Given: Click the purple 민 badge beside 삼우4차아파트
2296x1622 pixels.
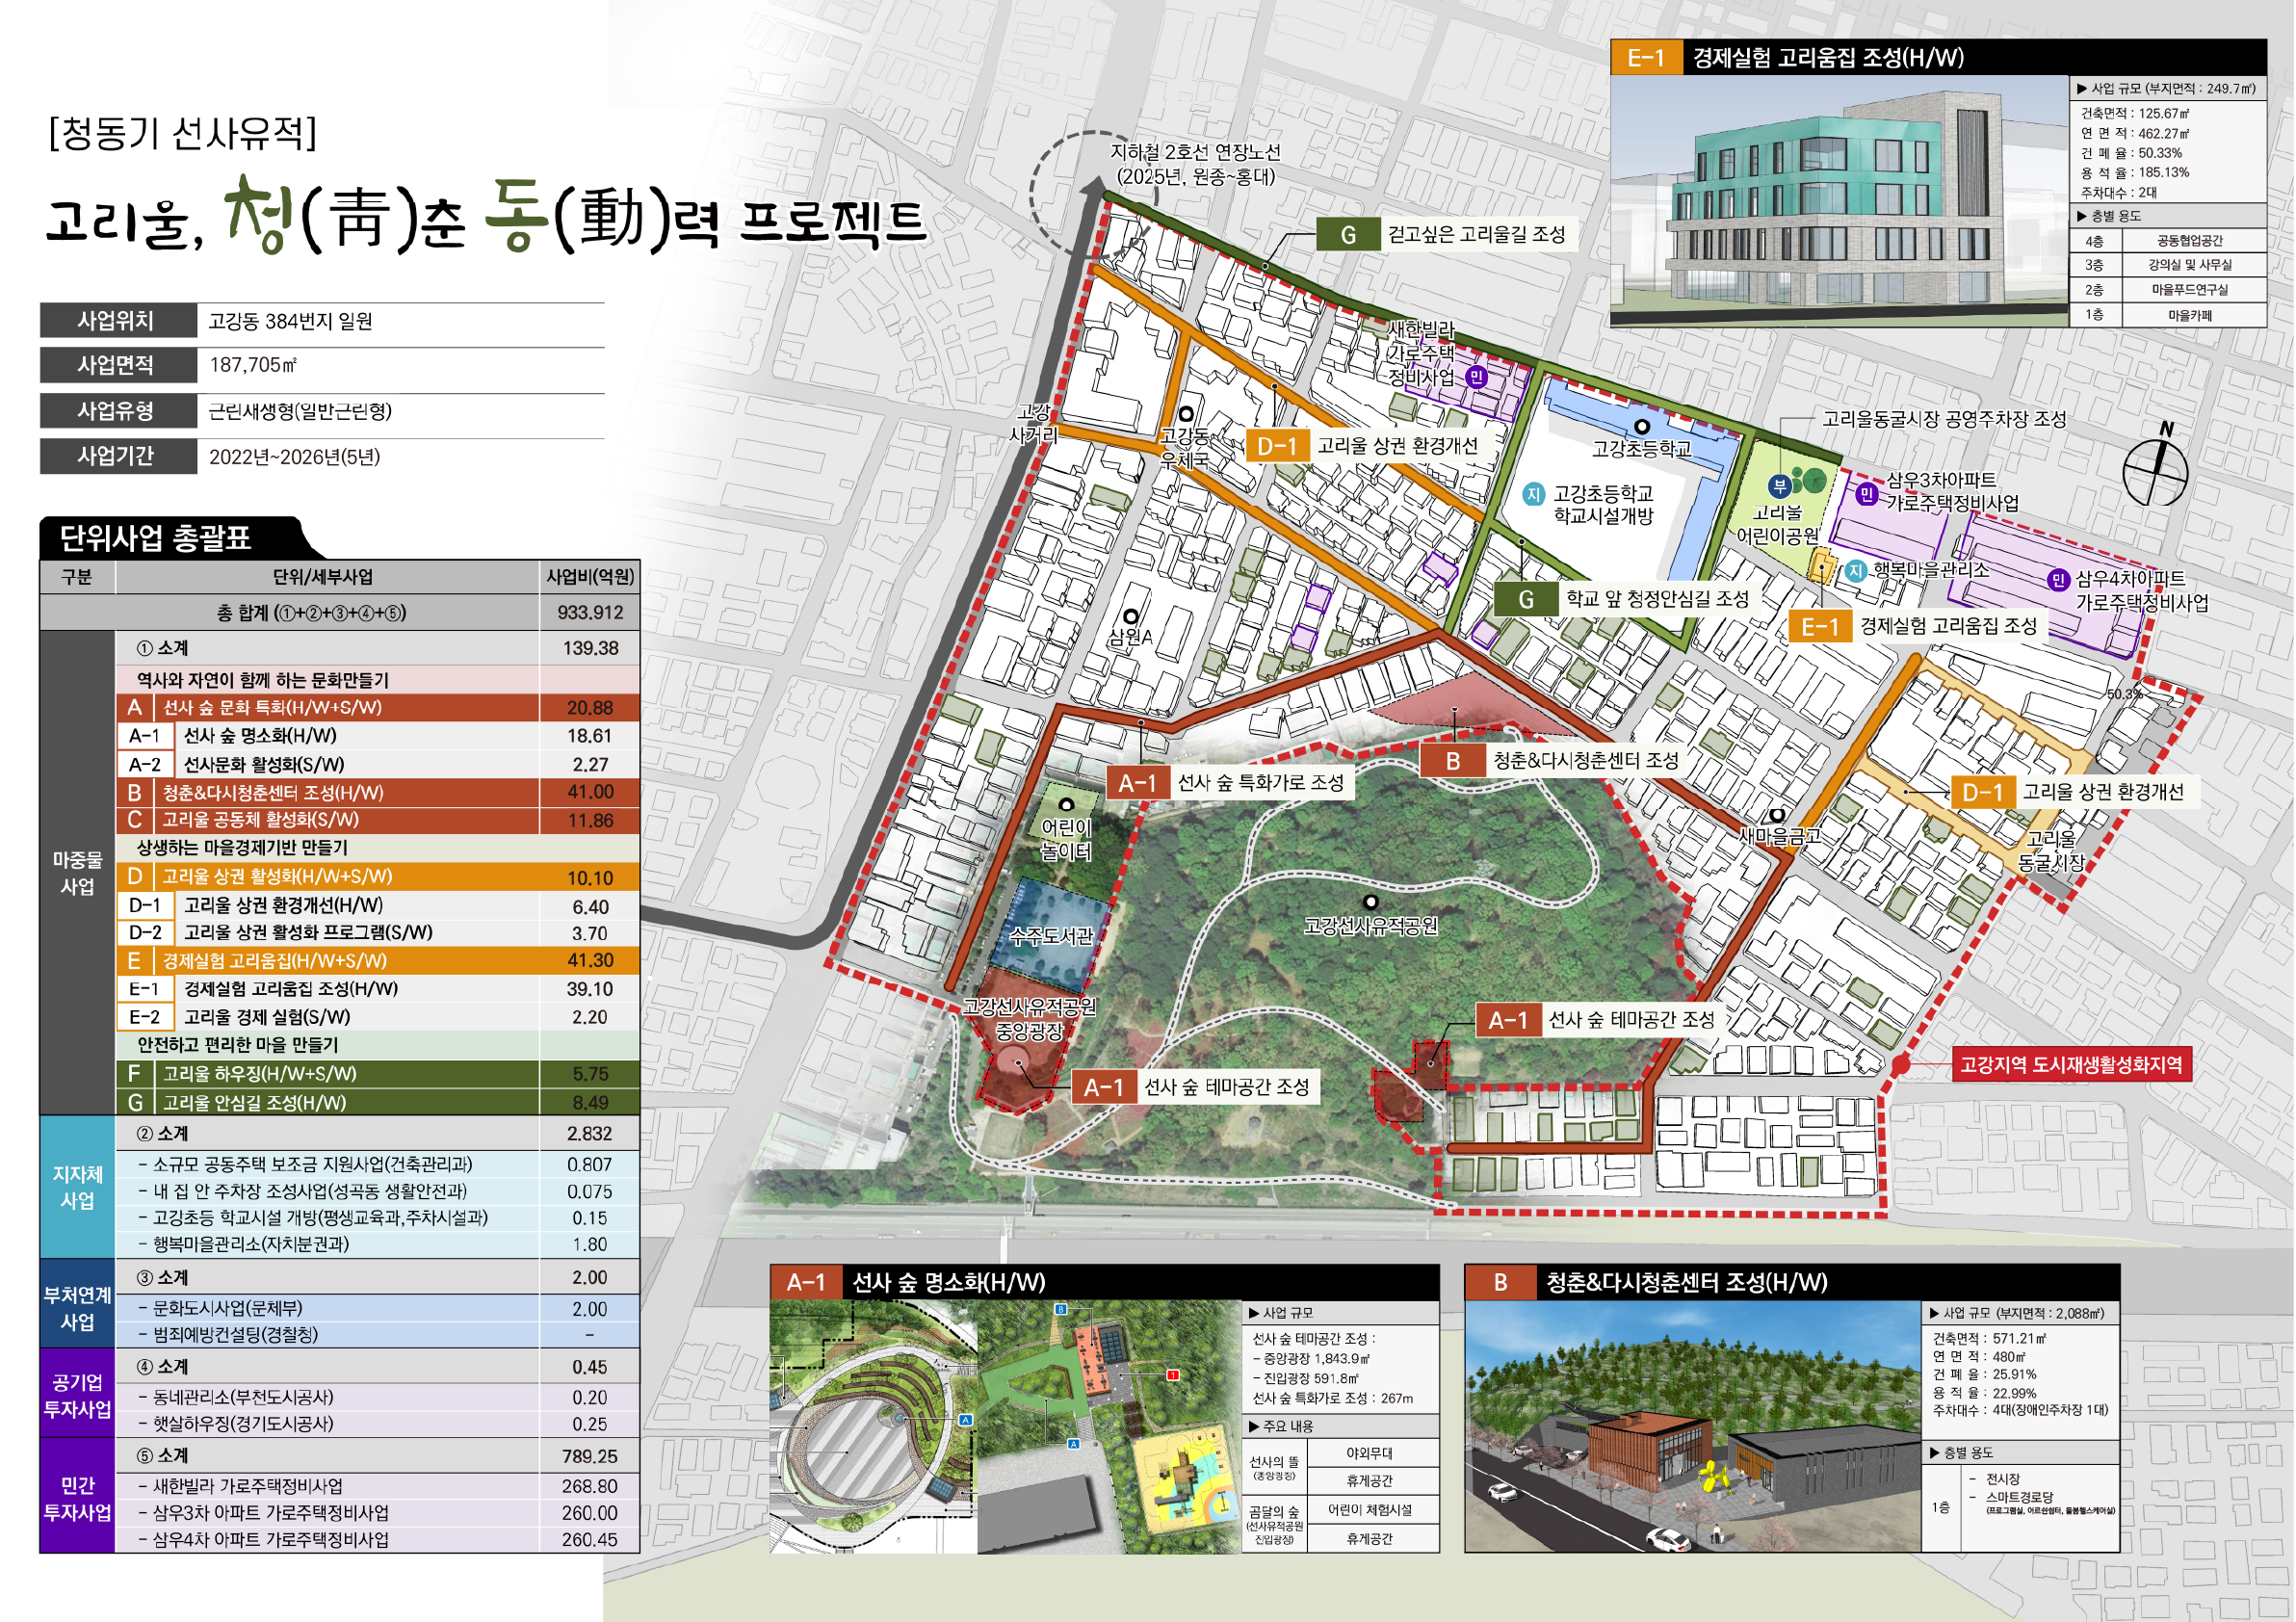Looking at the screenshot, I should tap(2058, 580).
